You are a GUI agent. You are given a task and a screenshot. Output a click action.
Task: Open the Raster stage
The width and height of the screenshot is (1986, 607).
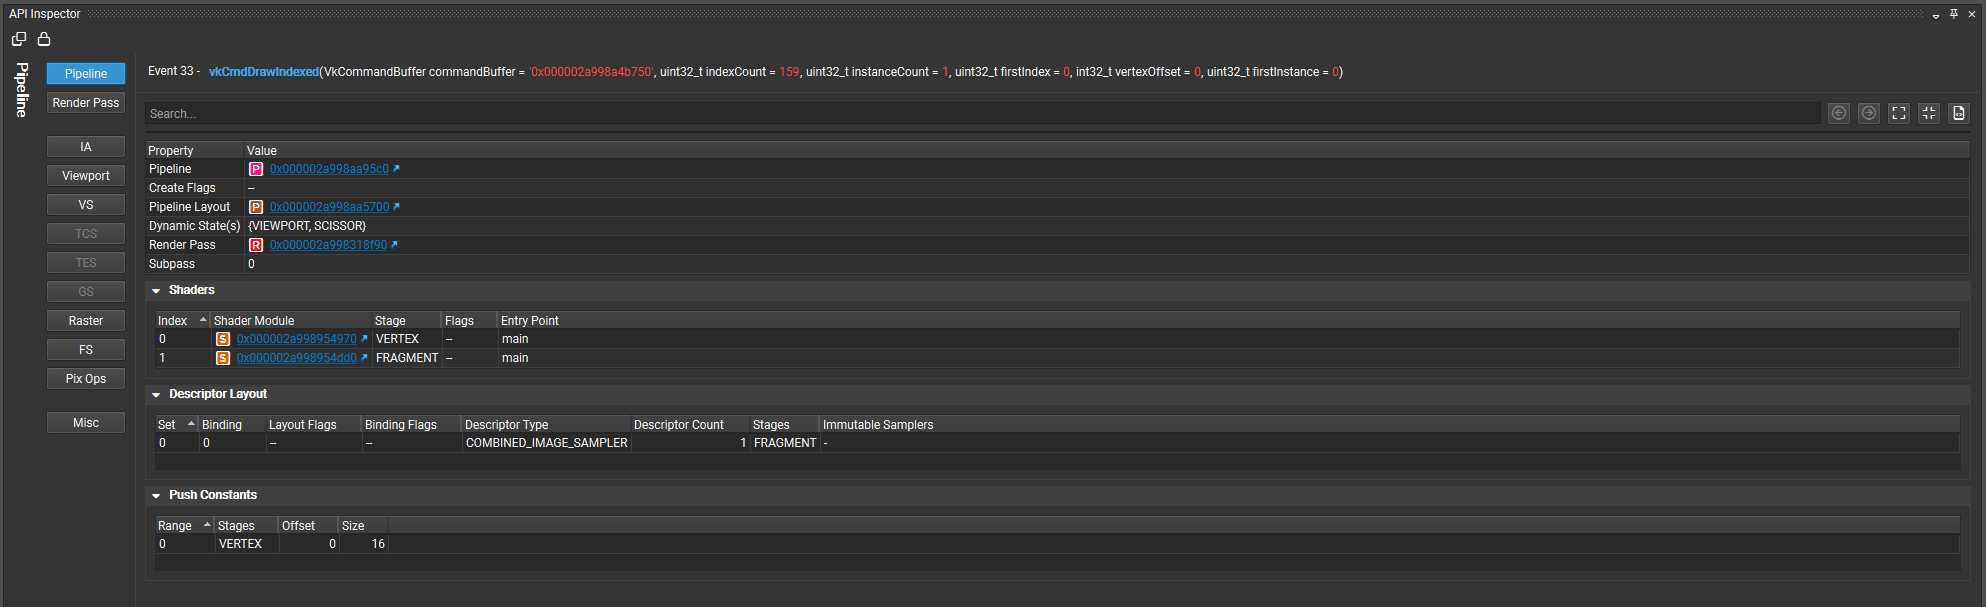pos(86,321)
